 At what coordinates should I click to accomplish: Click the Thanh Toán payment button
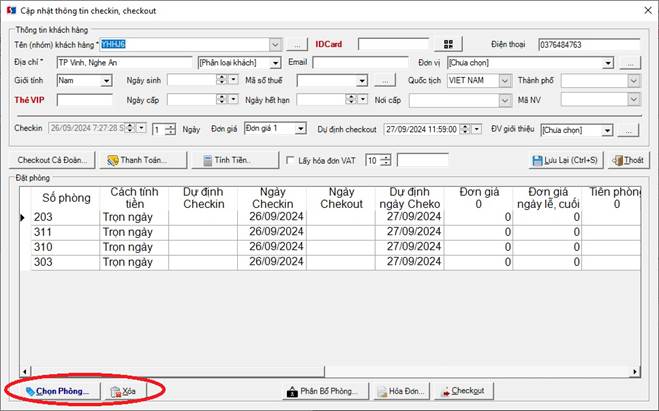pyautogui.click(x=143, y=160)
